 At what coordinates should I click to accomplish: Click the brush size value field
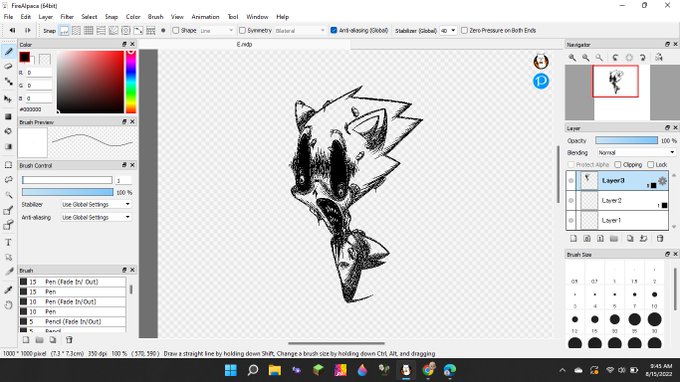click(x=124, y=180)
